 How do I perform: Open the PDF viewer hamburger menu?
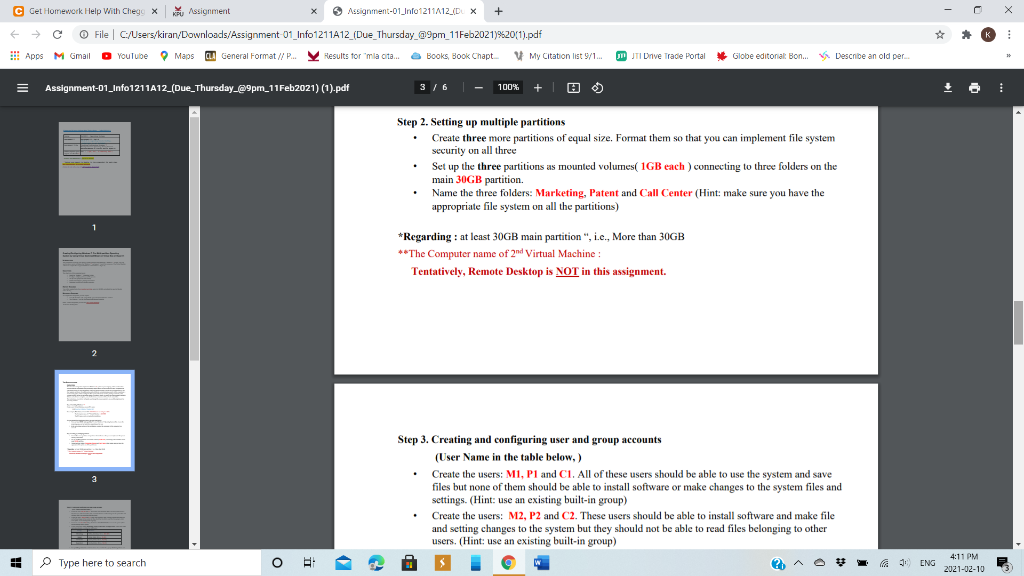[21, 87]
